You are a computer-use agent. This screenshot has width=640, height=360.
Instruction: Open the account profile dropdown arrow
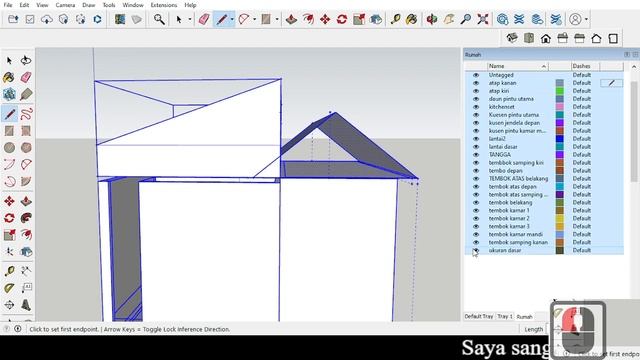[x=587, y=19]
